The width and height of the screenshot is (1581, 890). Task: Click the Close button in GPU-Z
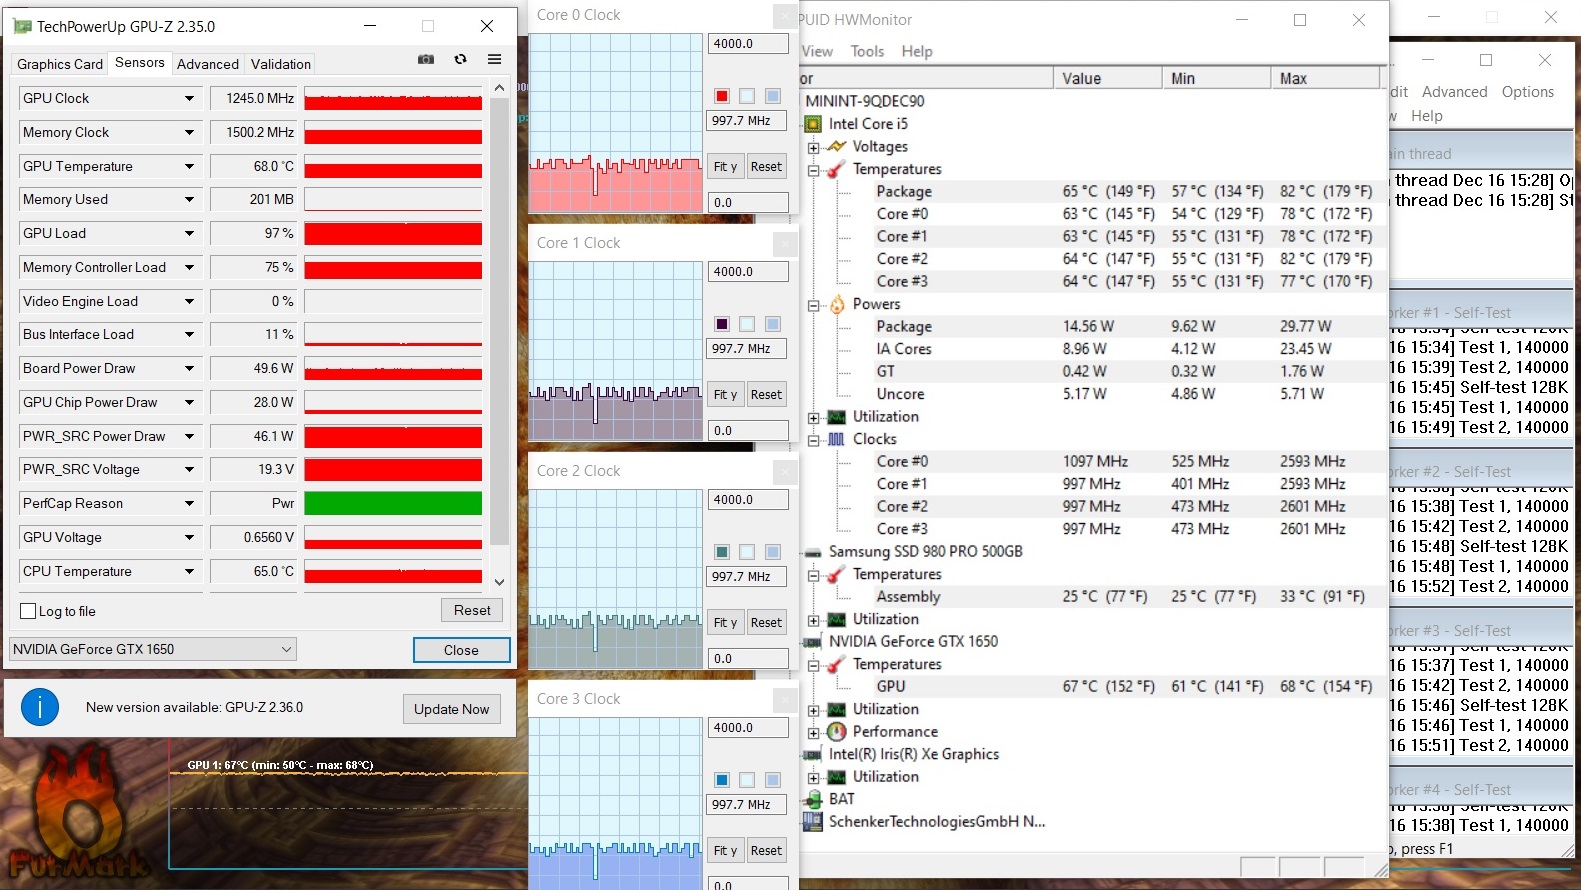(461, 650)
